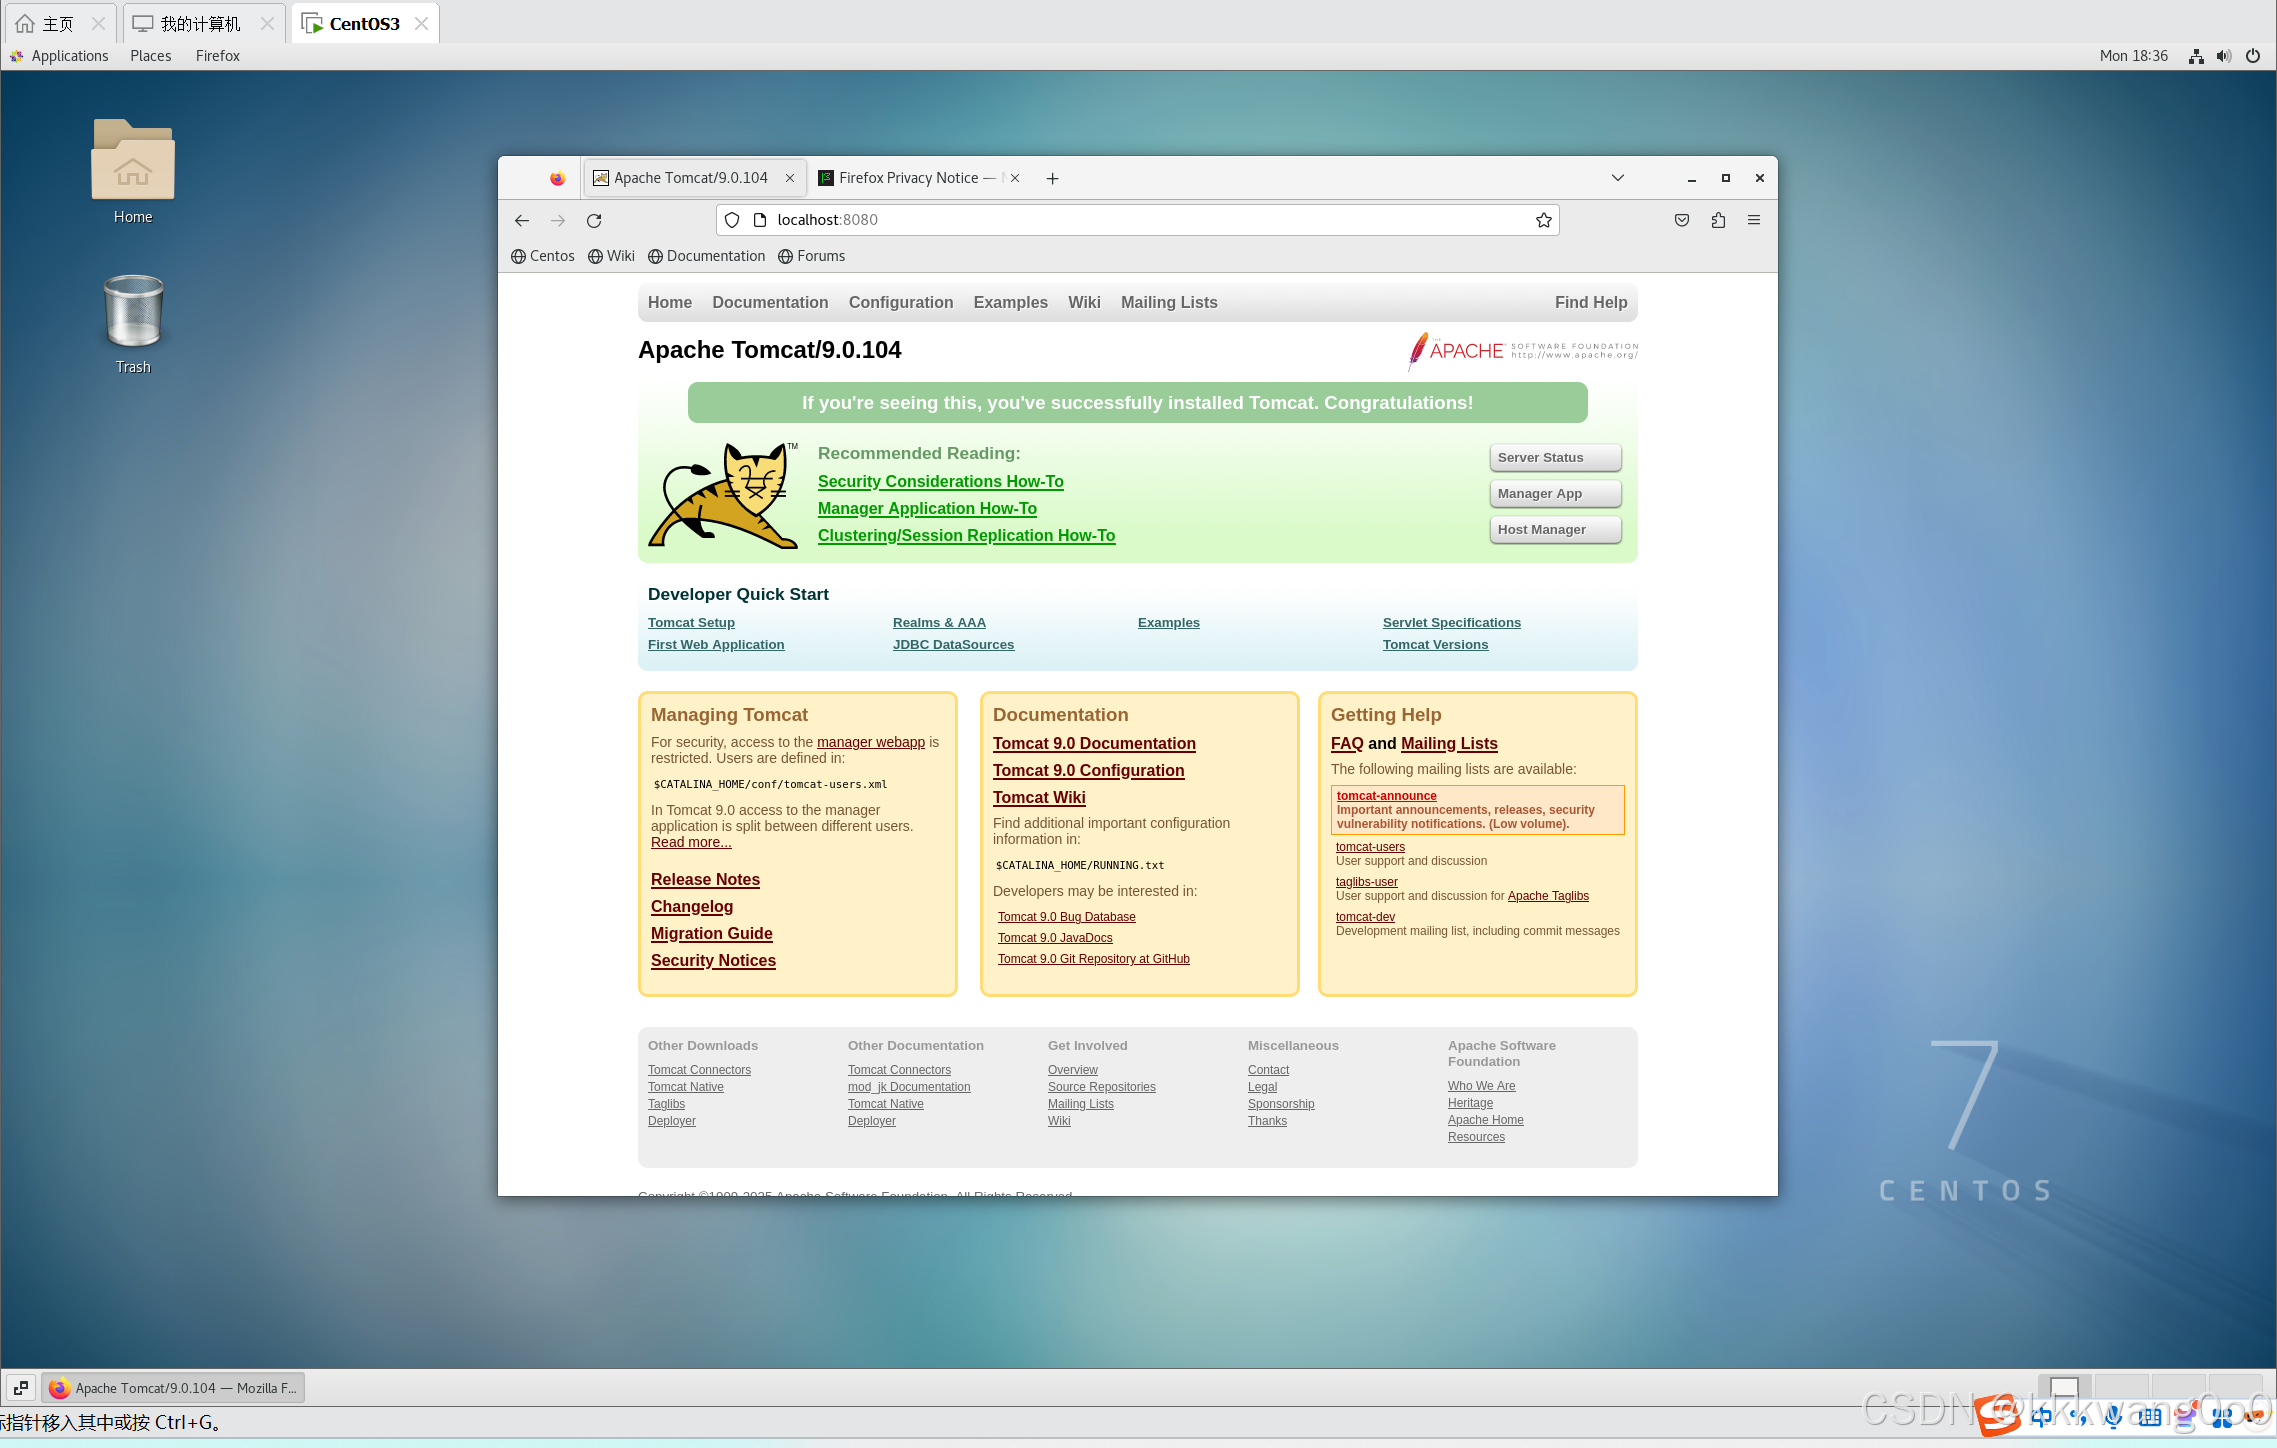Expand the list all tabs chevron

pyautogui.click(x=1617, y=178)
